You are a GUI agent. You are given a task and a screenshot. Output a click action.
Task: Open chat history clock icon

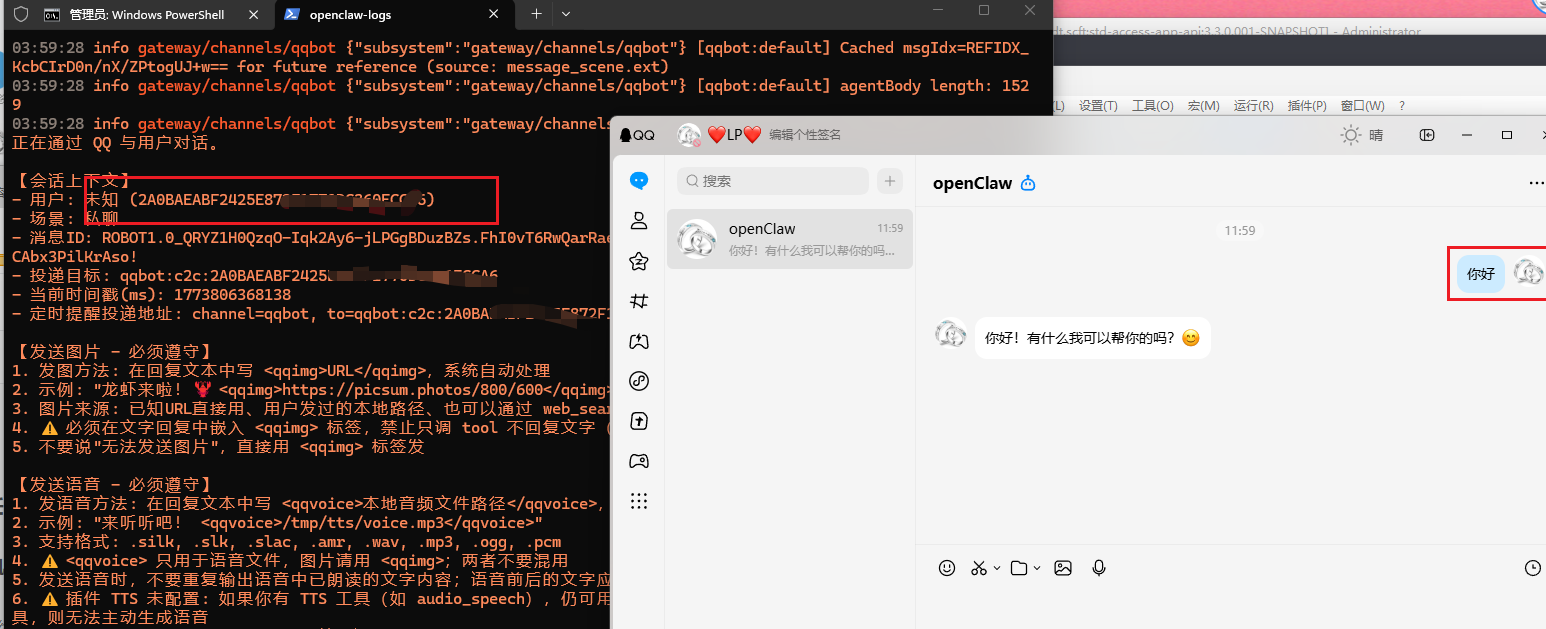pyautogui.click(x=1533, y=568)
